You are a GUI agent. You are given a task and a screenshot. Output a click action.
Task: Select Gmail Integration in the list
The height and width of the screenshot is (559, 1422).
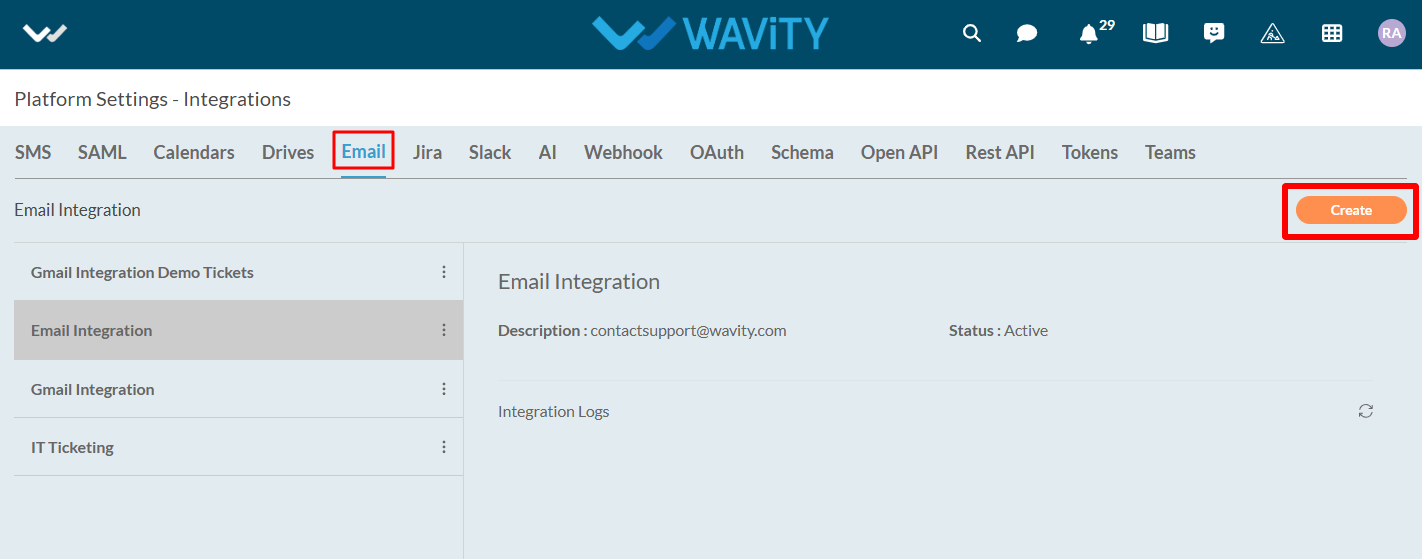[x=238, y=389]
